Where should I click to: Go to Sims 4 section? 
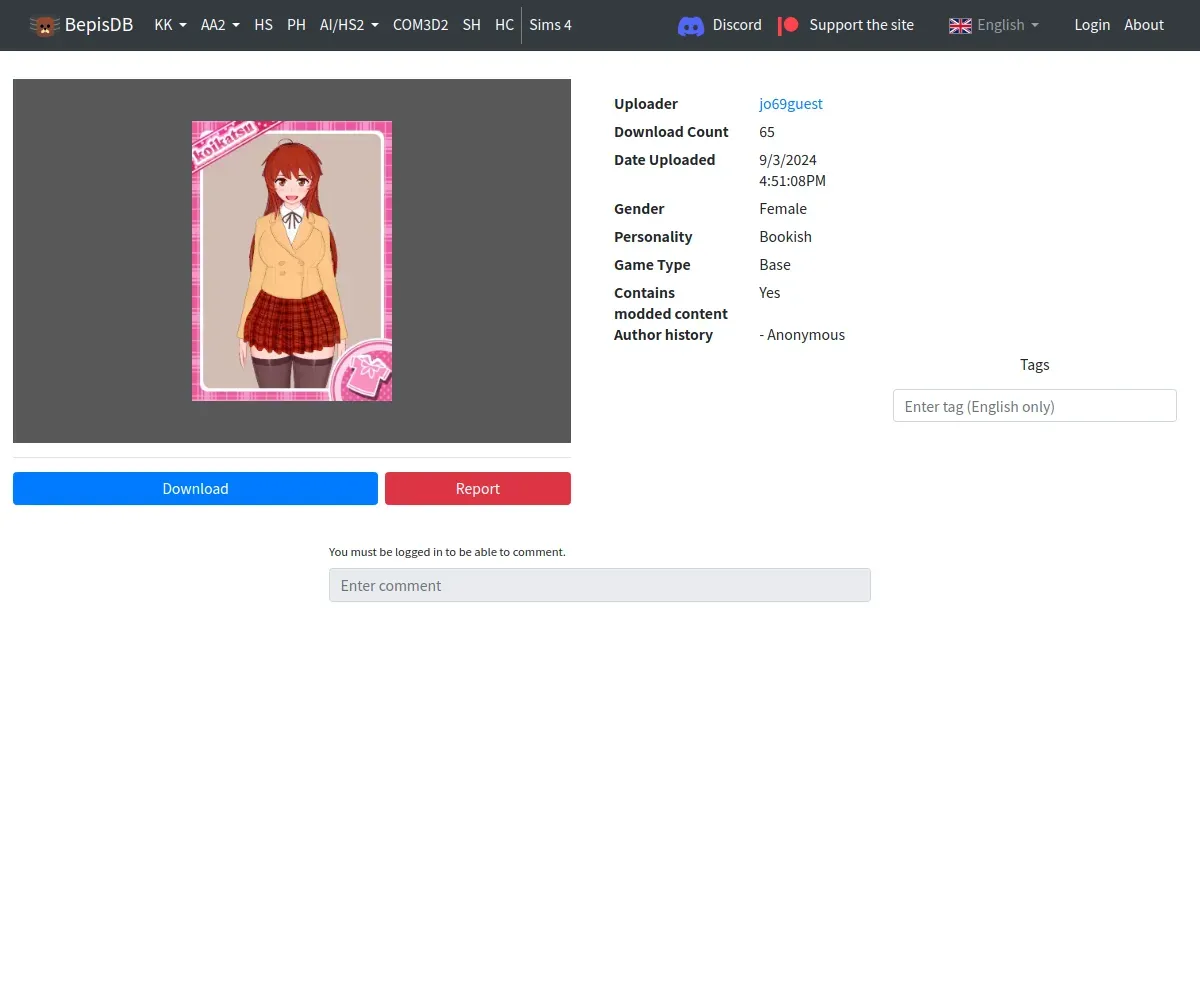[x=550, y=25]
